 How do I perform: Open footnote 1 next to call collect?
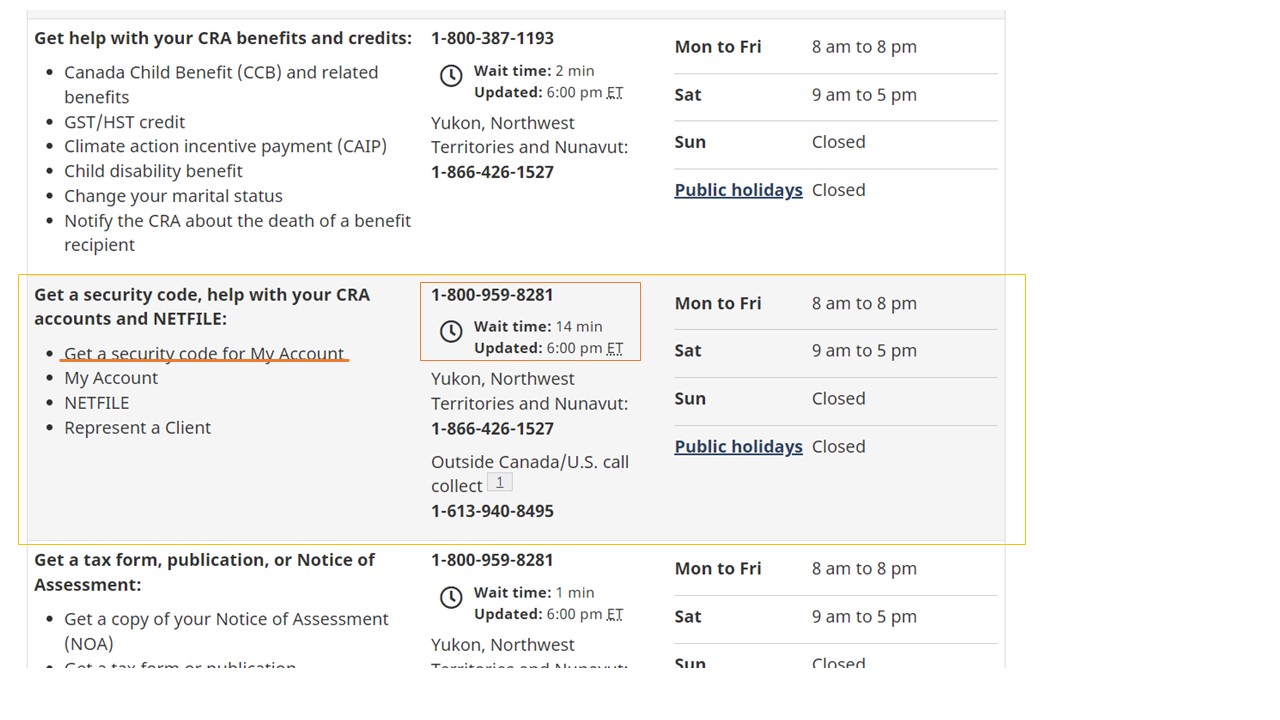pyautogui.click(x=500, y=483)
